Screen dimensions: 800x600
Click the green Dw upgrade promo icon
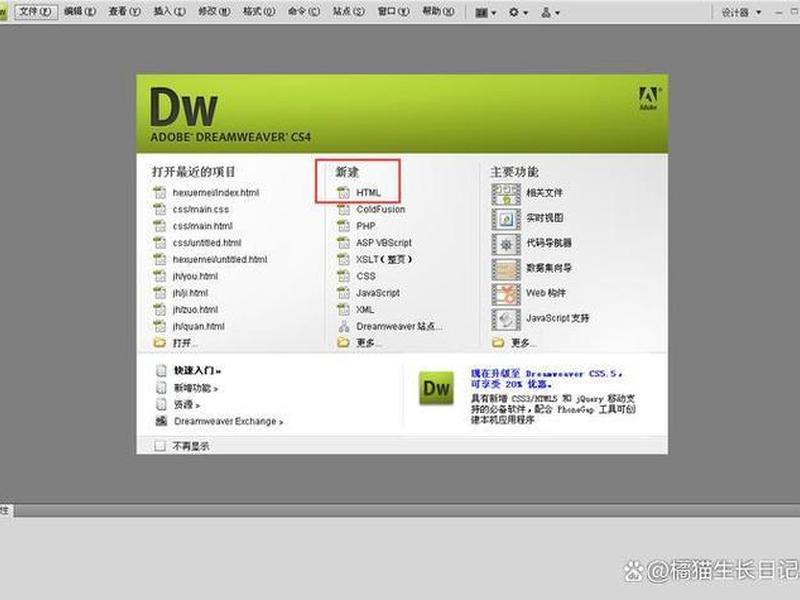click(x=436, y=388)
